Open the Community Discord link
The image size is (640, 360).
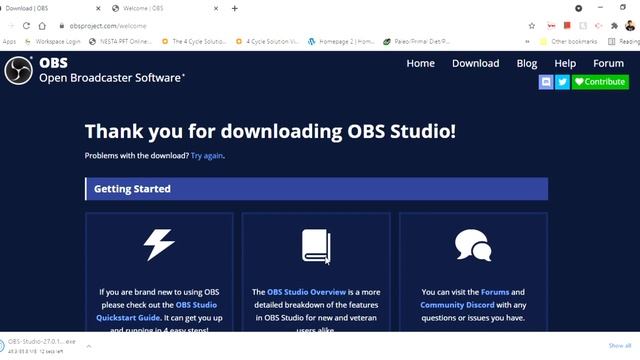pos(457,305)
